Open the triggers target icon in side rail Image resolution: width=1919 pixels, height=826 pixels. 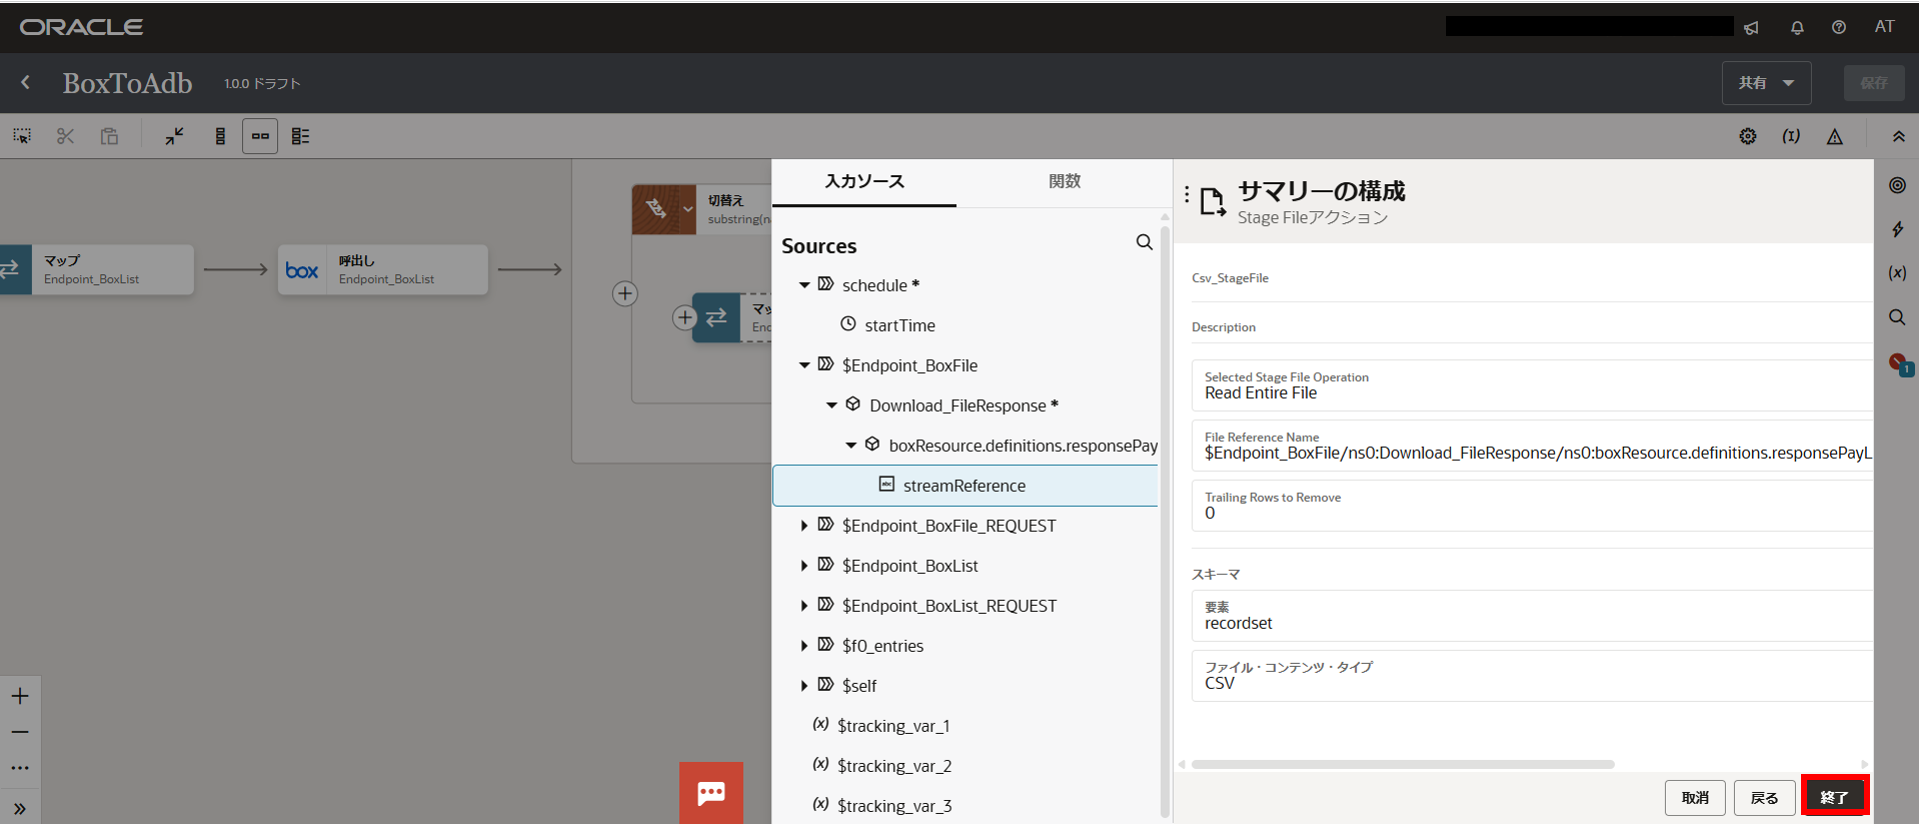(x=1897, y=185)
